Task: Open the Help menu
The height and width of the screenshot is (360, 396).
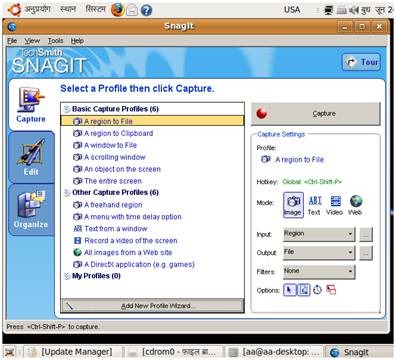Action: pos(77,41)
